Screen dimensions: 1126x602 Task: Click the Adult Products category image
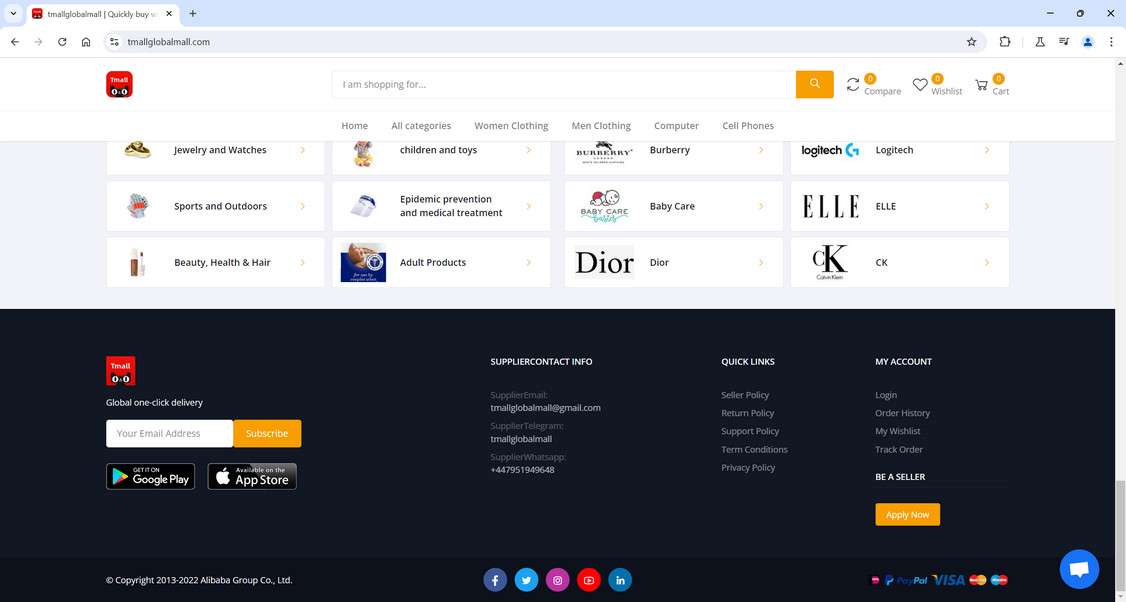tap(363, 262)
